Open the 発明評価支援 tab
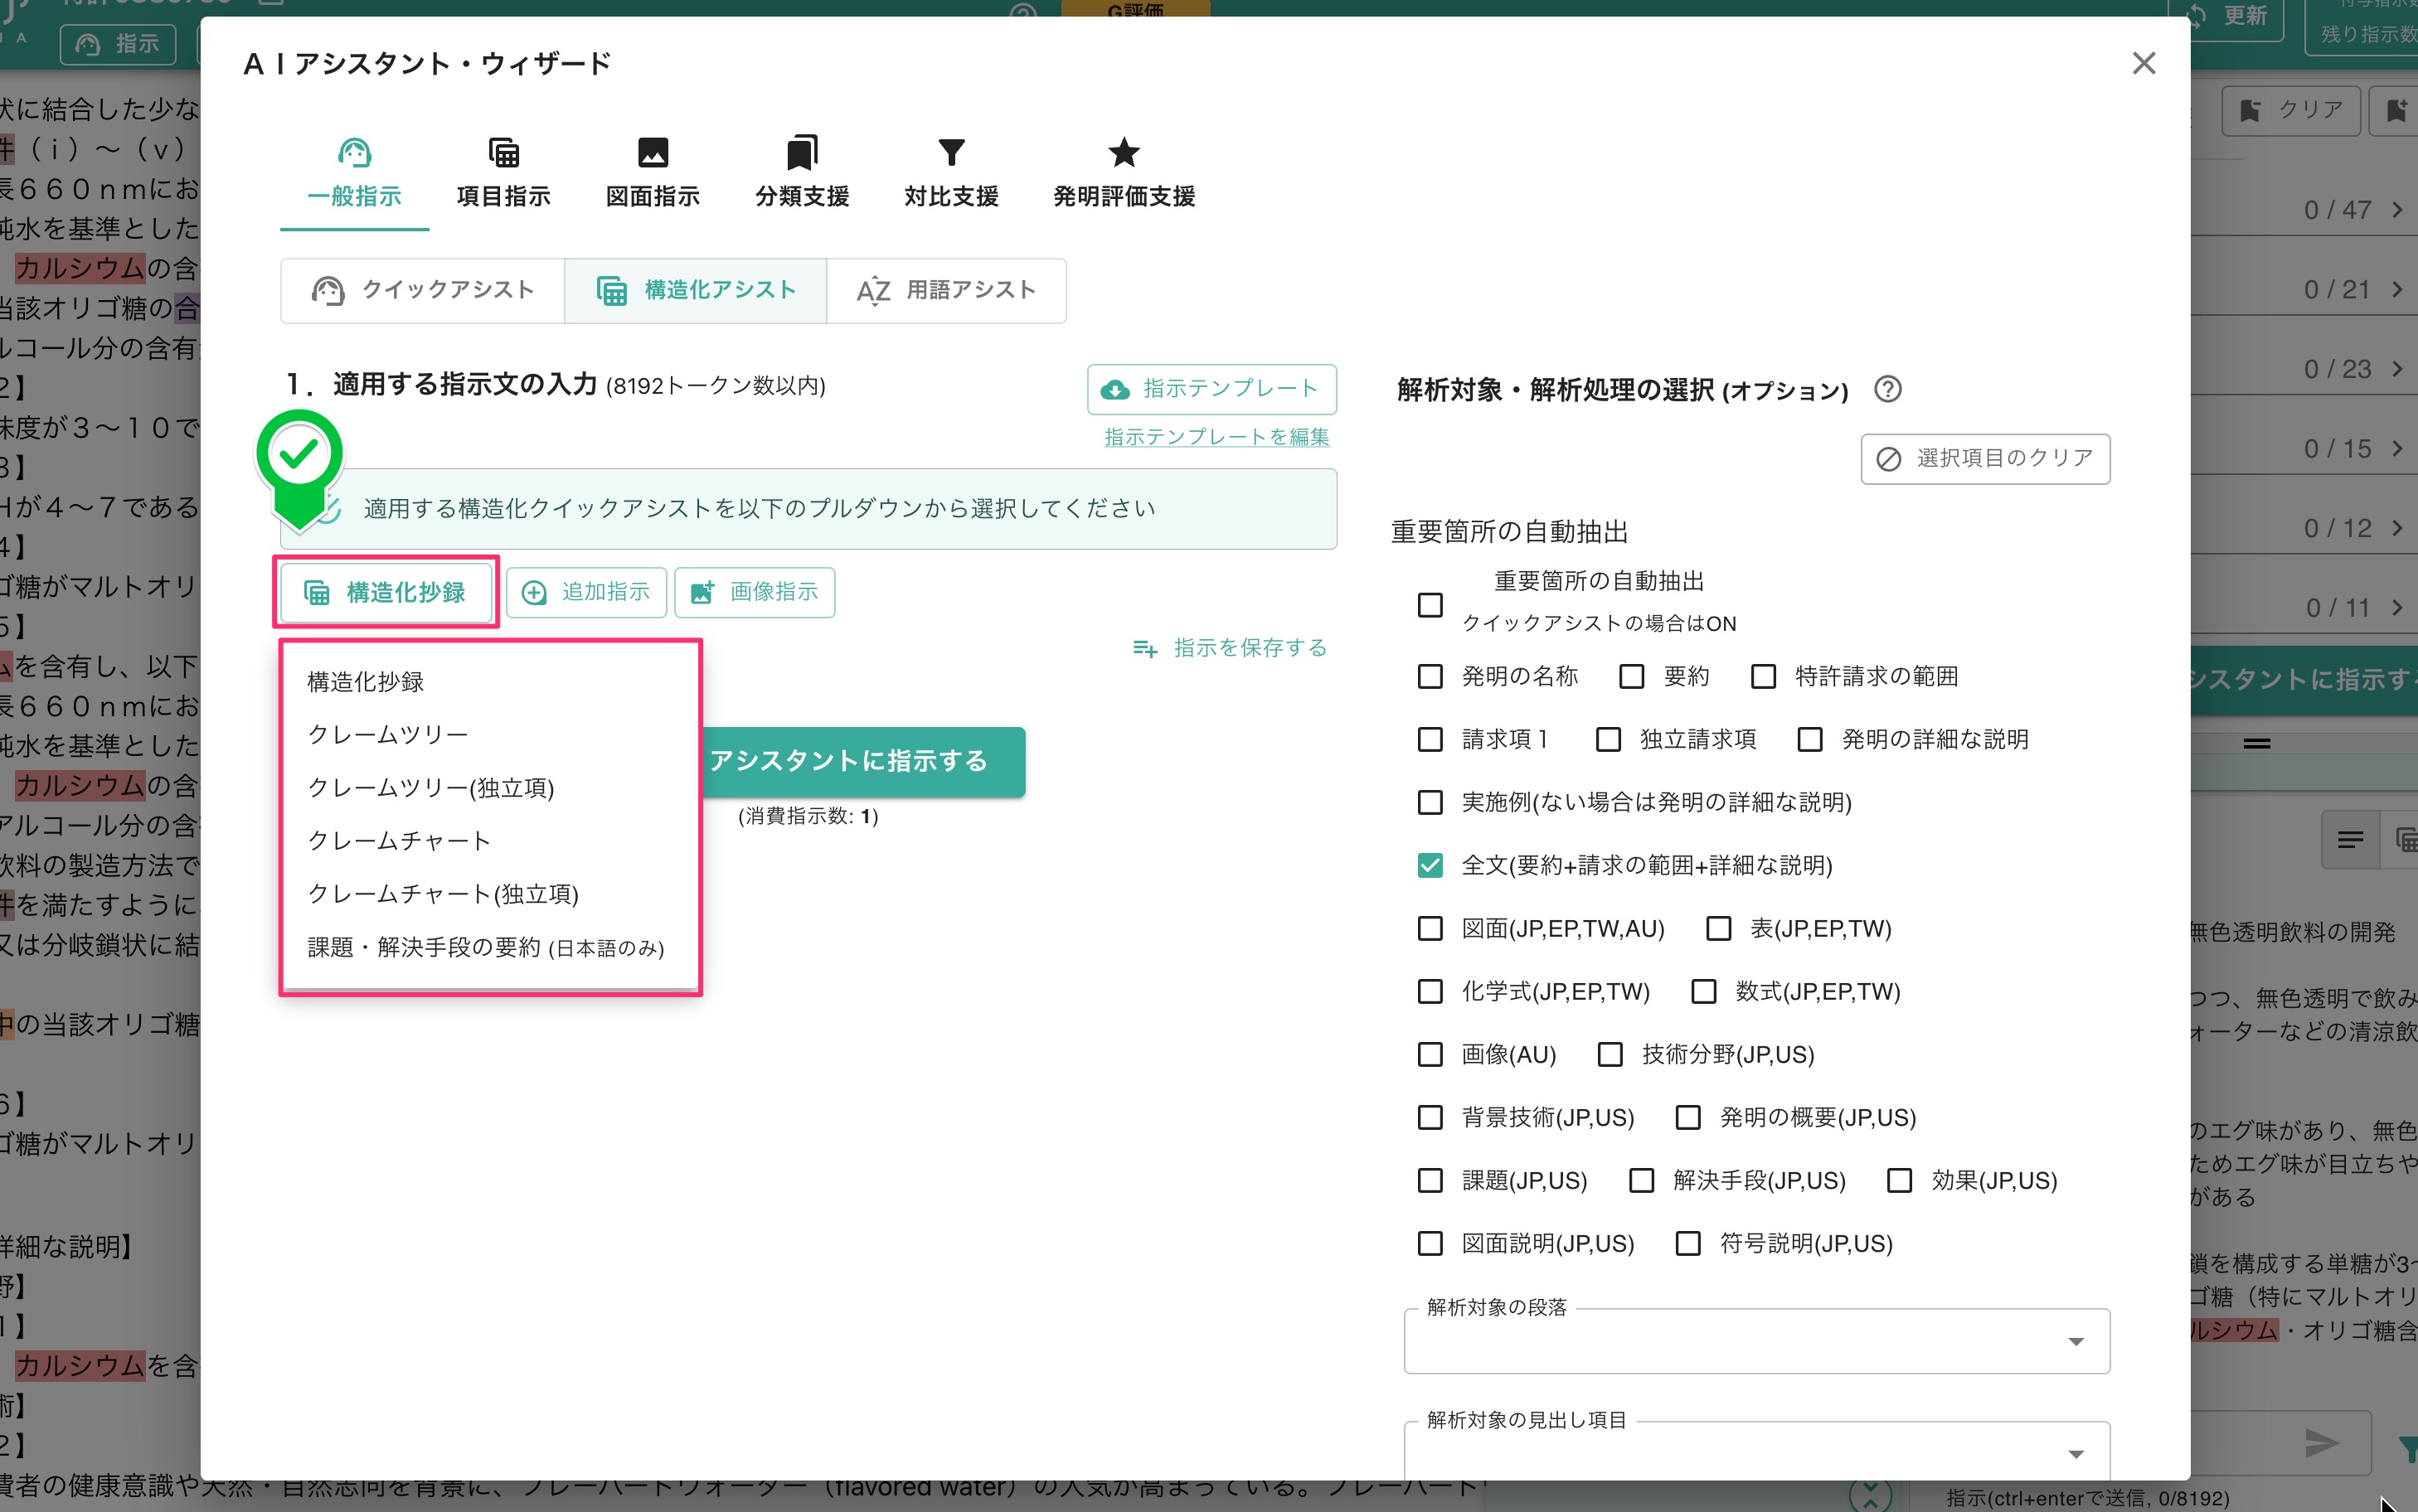The height and width of the screenshot is (1512, 2418). pos(1124,174)
